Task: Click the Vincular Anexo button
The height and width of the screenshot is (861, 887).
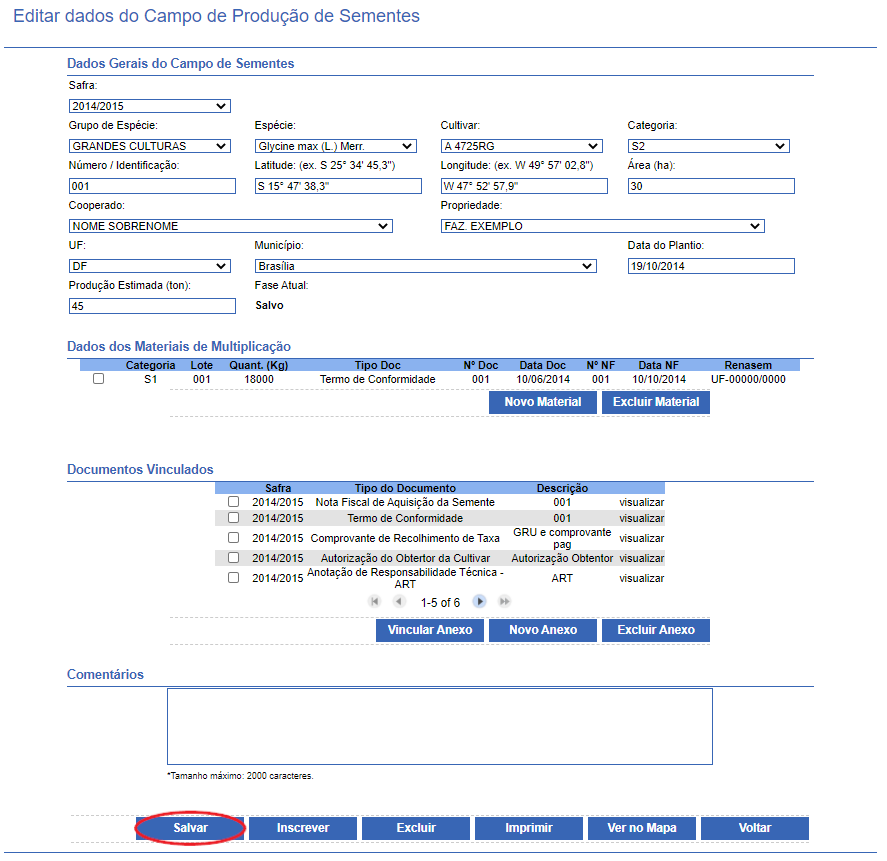Action: tap(429, 630)
